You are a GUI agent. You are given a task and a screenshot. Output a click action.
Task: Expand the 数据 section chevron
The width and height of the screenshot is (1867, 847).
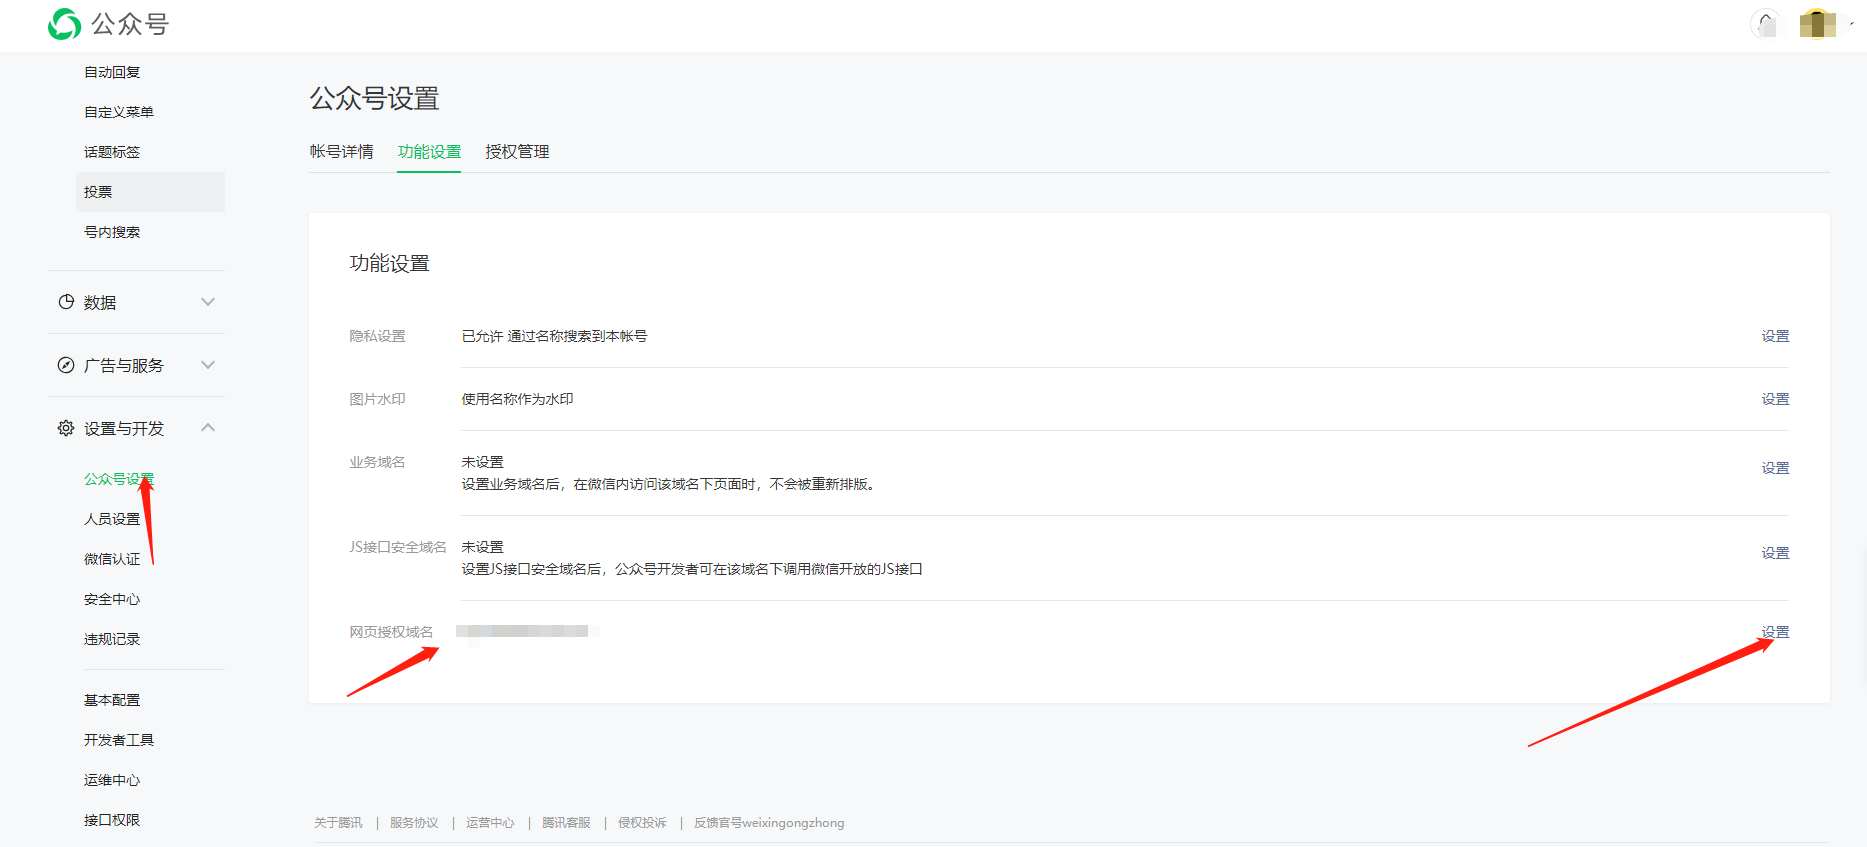[x=208, y=302]
